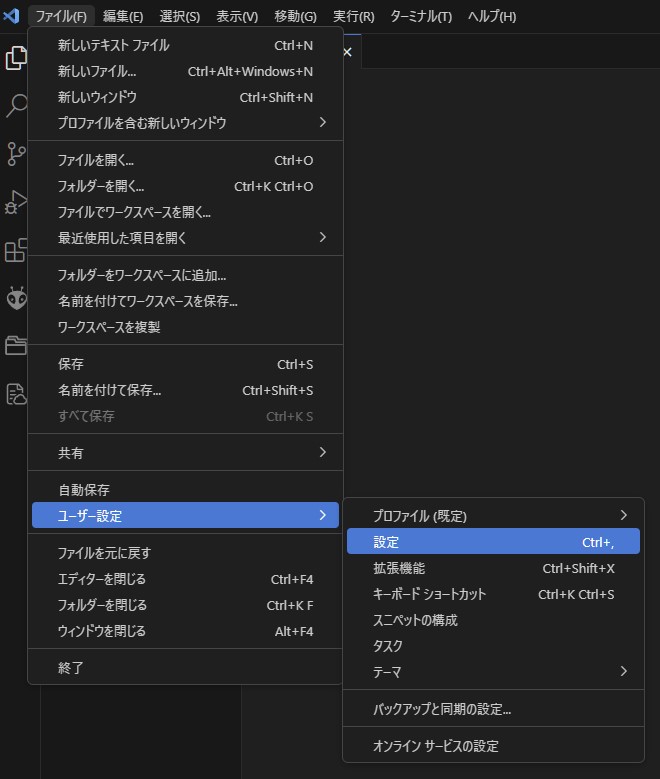The image size is (660, 779).
Task: Choose ワークスペースを複製
Action: (x=185, y=327)
